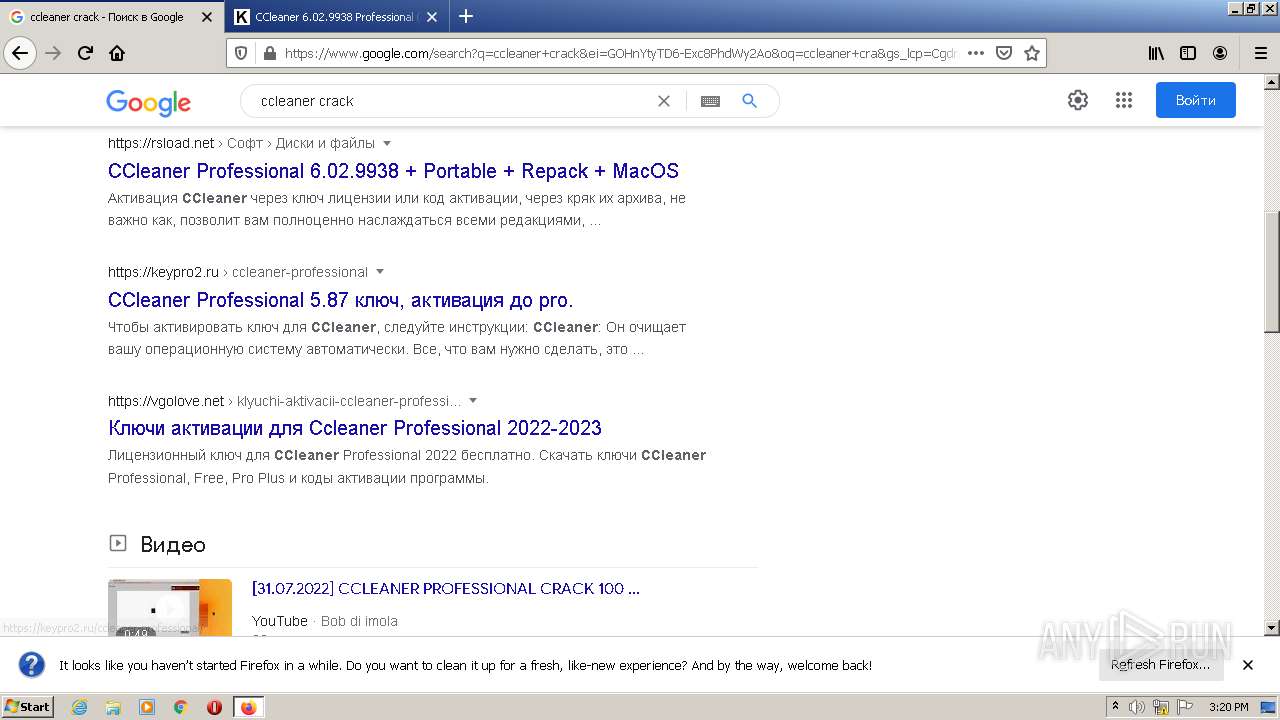Click the Refresh Firefox… button
Image resolution: width=1280 pixels, height=720 pixels.
1160,665
